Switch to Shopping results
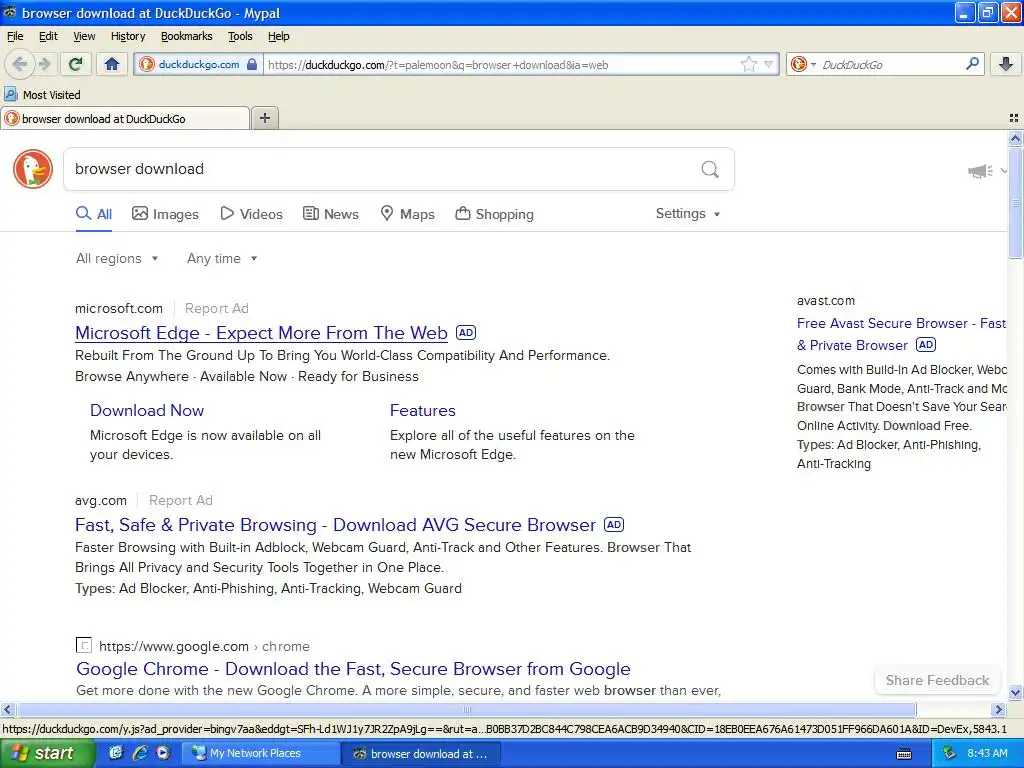 click(494, 214)
